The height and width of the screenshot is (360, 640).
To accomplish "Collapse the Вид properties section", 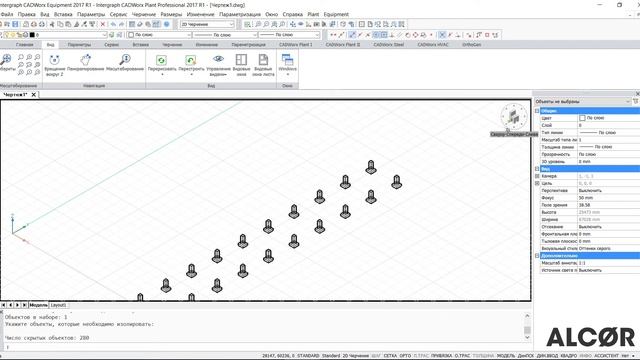I will click(x=537, y=169).
